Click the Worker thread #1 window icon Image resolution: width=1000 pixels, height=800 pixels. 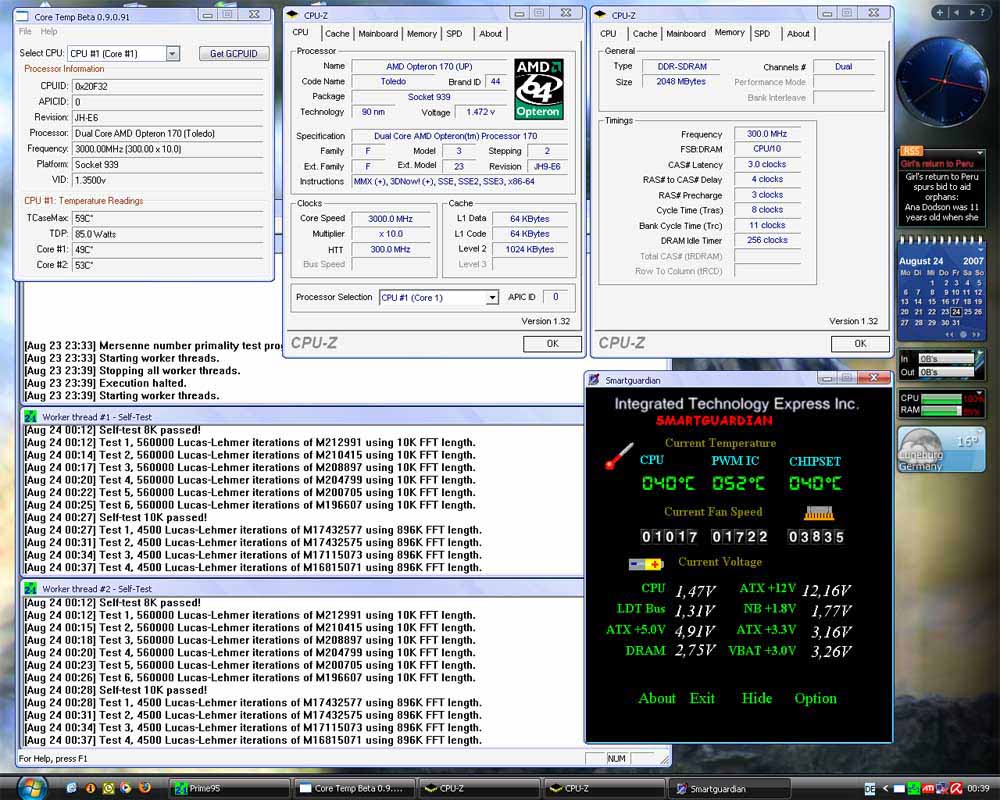(30, 417)
